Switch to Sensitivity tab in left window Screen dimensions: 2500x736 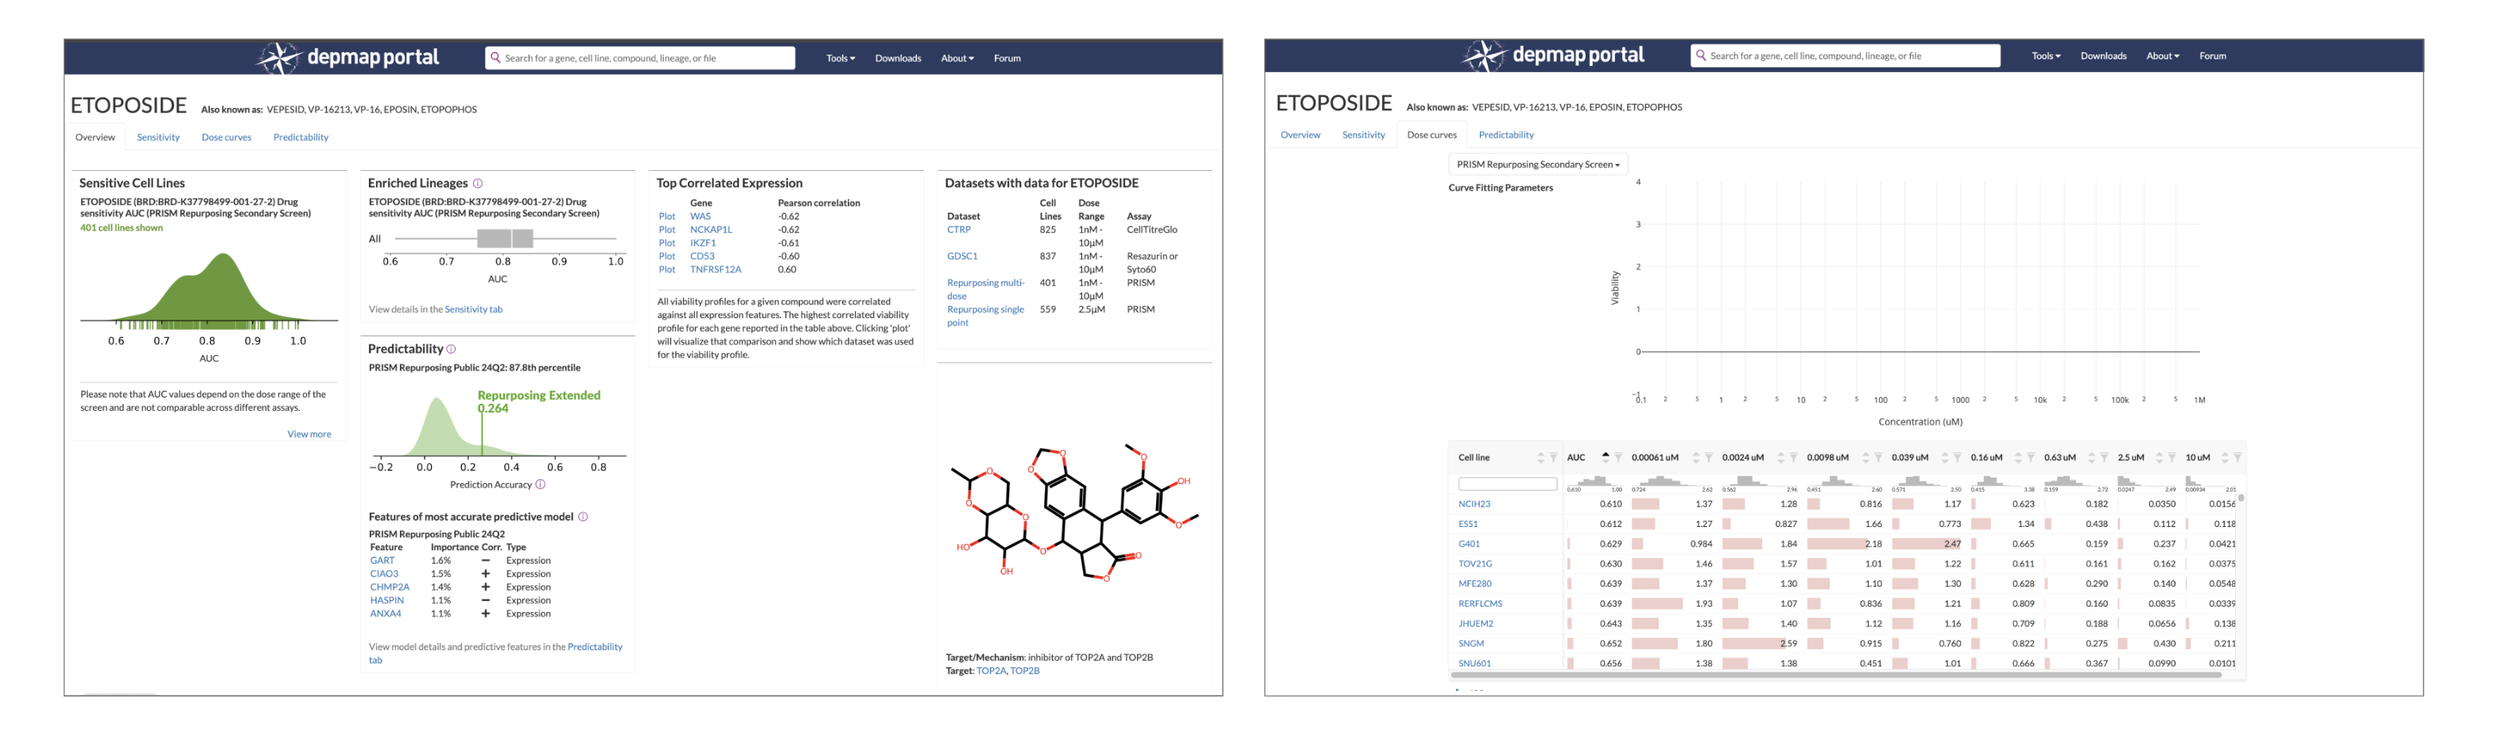click(158, 137)
